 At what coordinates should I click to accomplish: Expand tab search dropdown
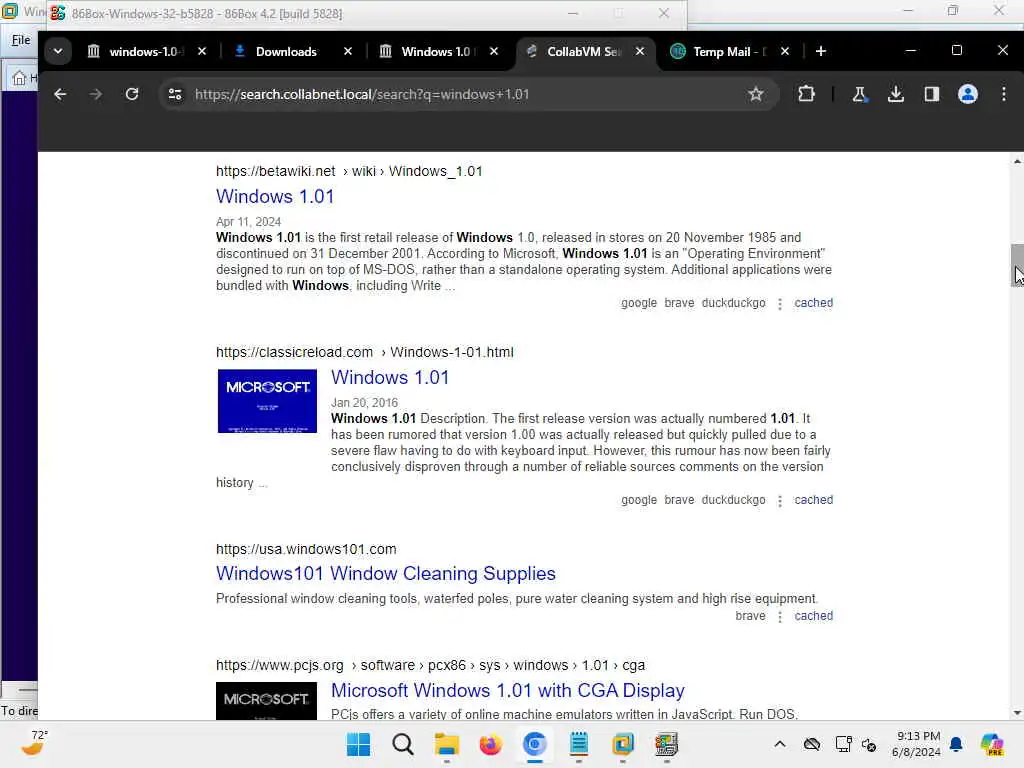58,51
